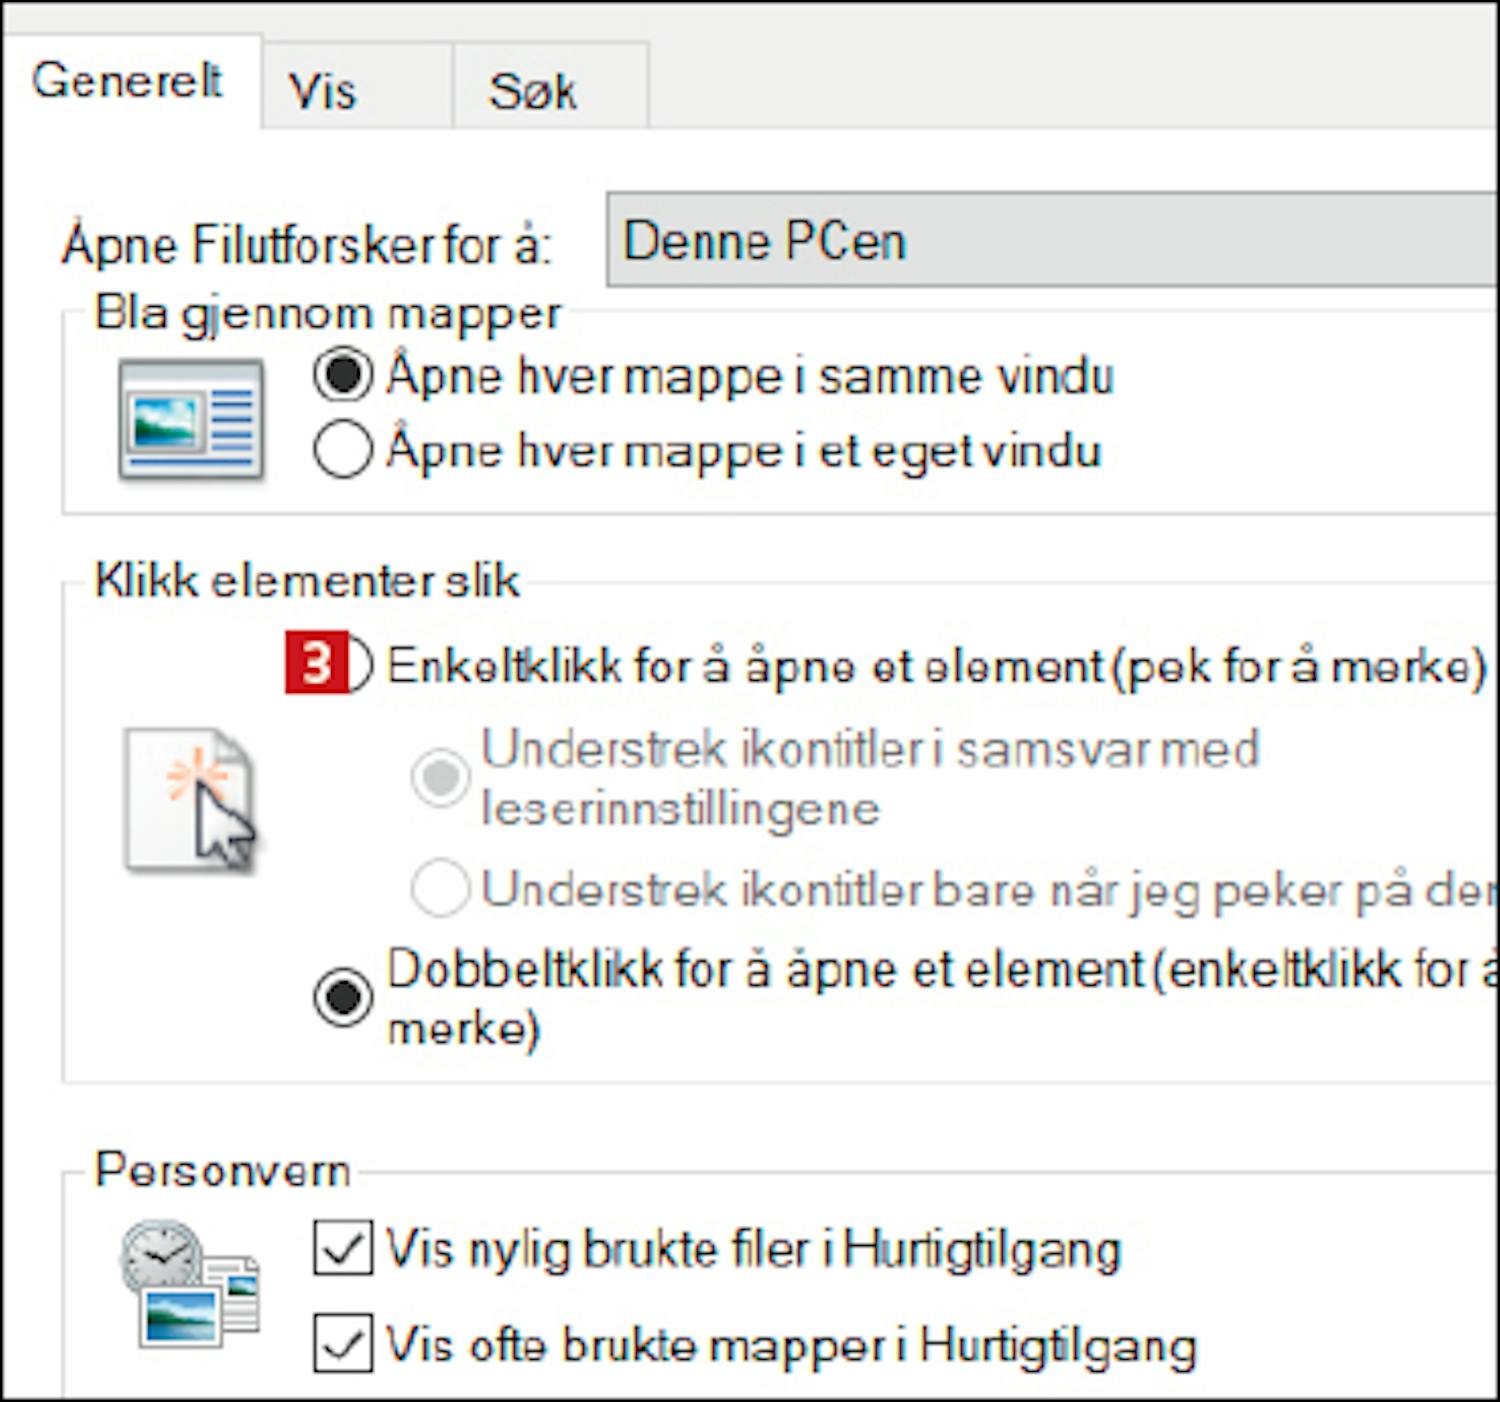This screenshot has width=1500, height=1402.
Task: Select 'Åpne hver mappe i samme vindu'
Action: (x=343, y=376)
